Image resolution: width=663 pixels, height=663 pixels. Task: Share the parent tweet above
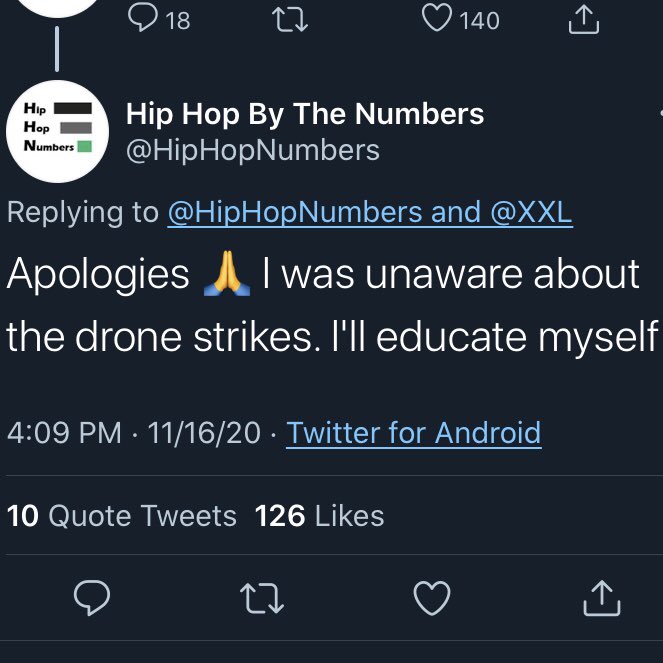coord(583,19)
